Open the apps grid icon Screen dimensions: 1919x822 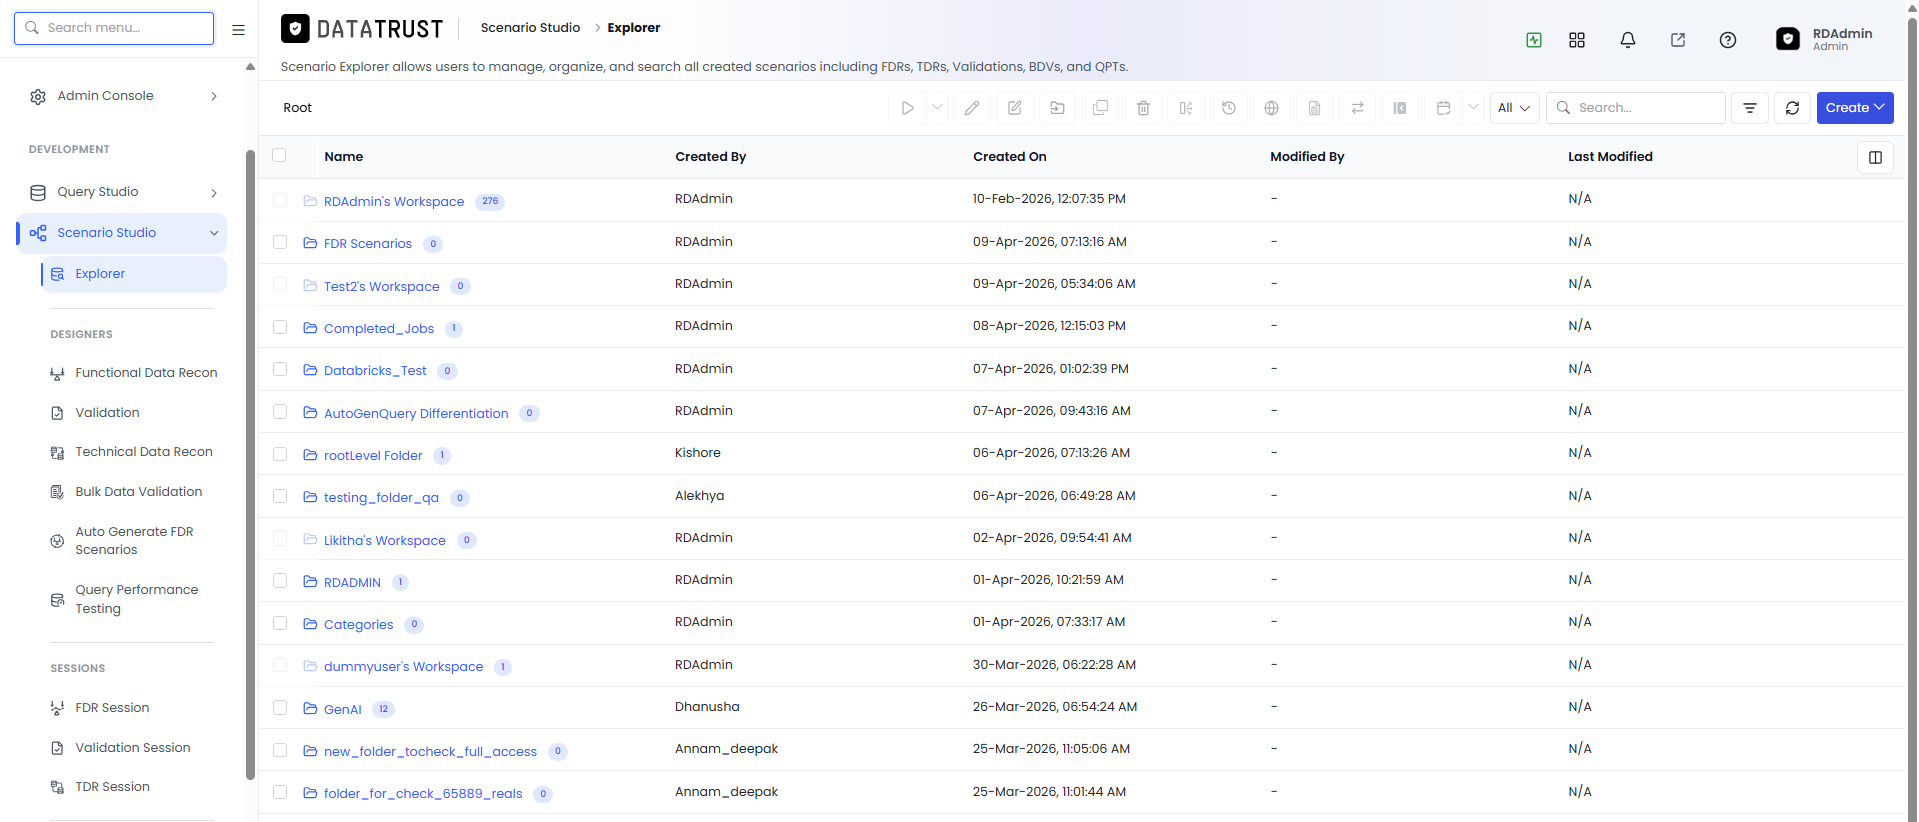[x=1577, y=40]
